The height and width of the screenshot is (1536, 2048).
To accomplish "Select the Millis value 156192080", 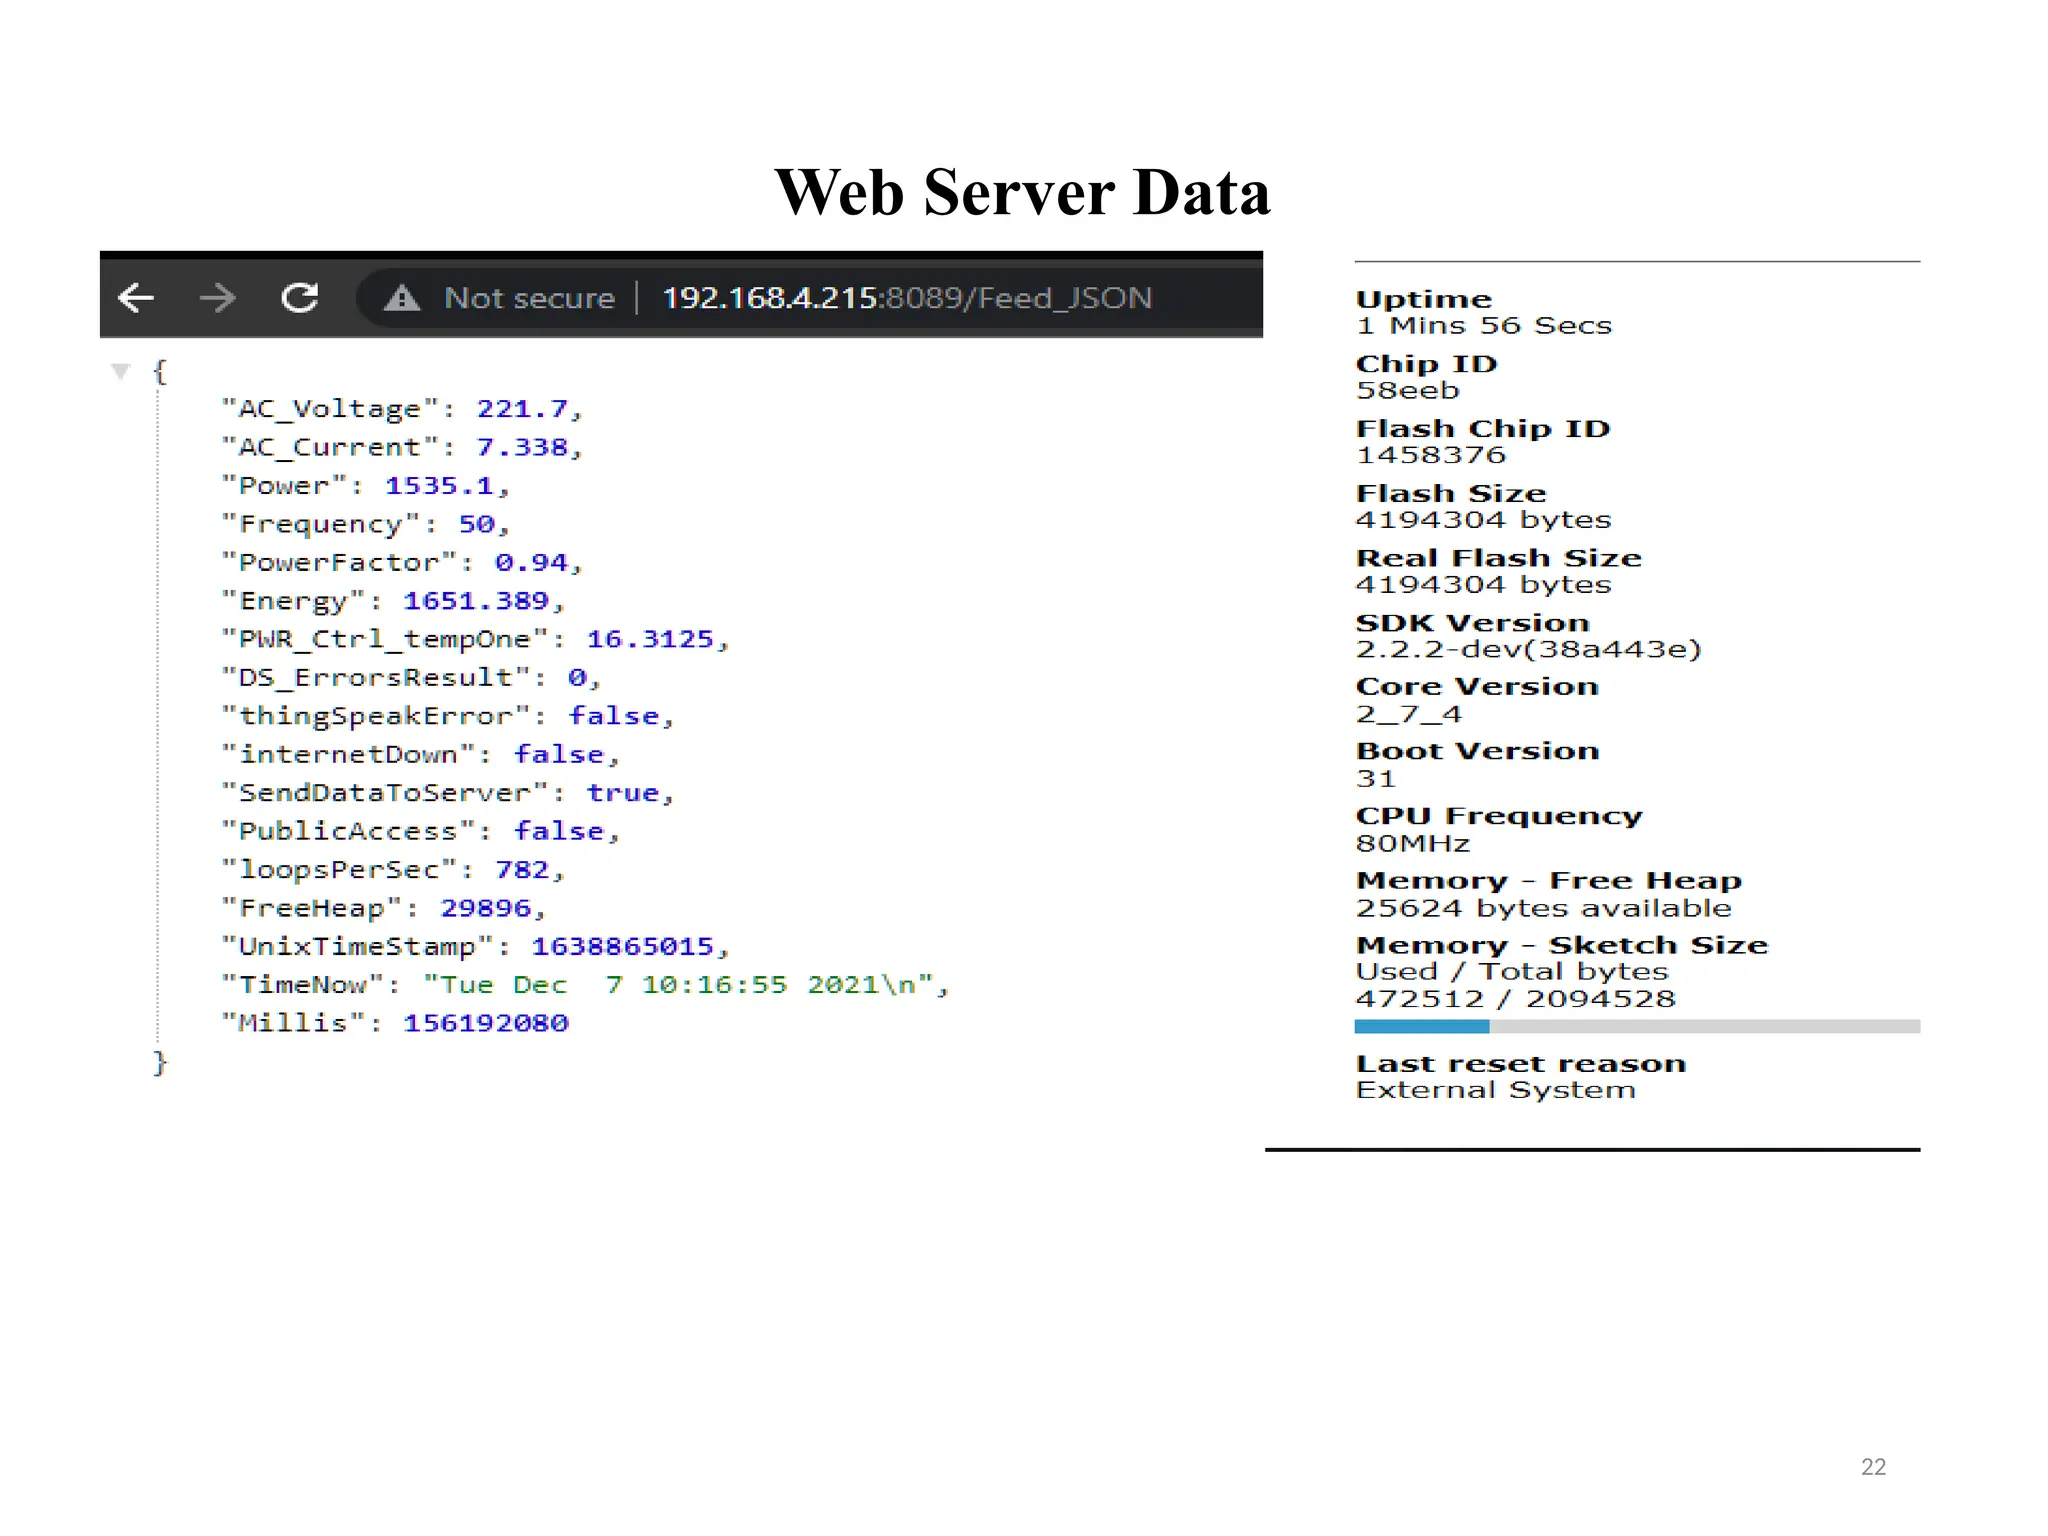I will click(x=486, y=1023).
